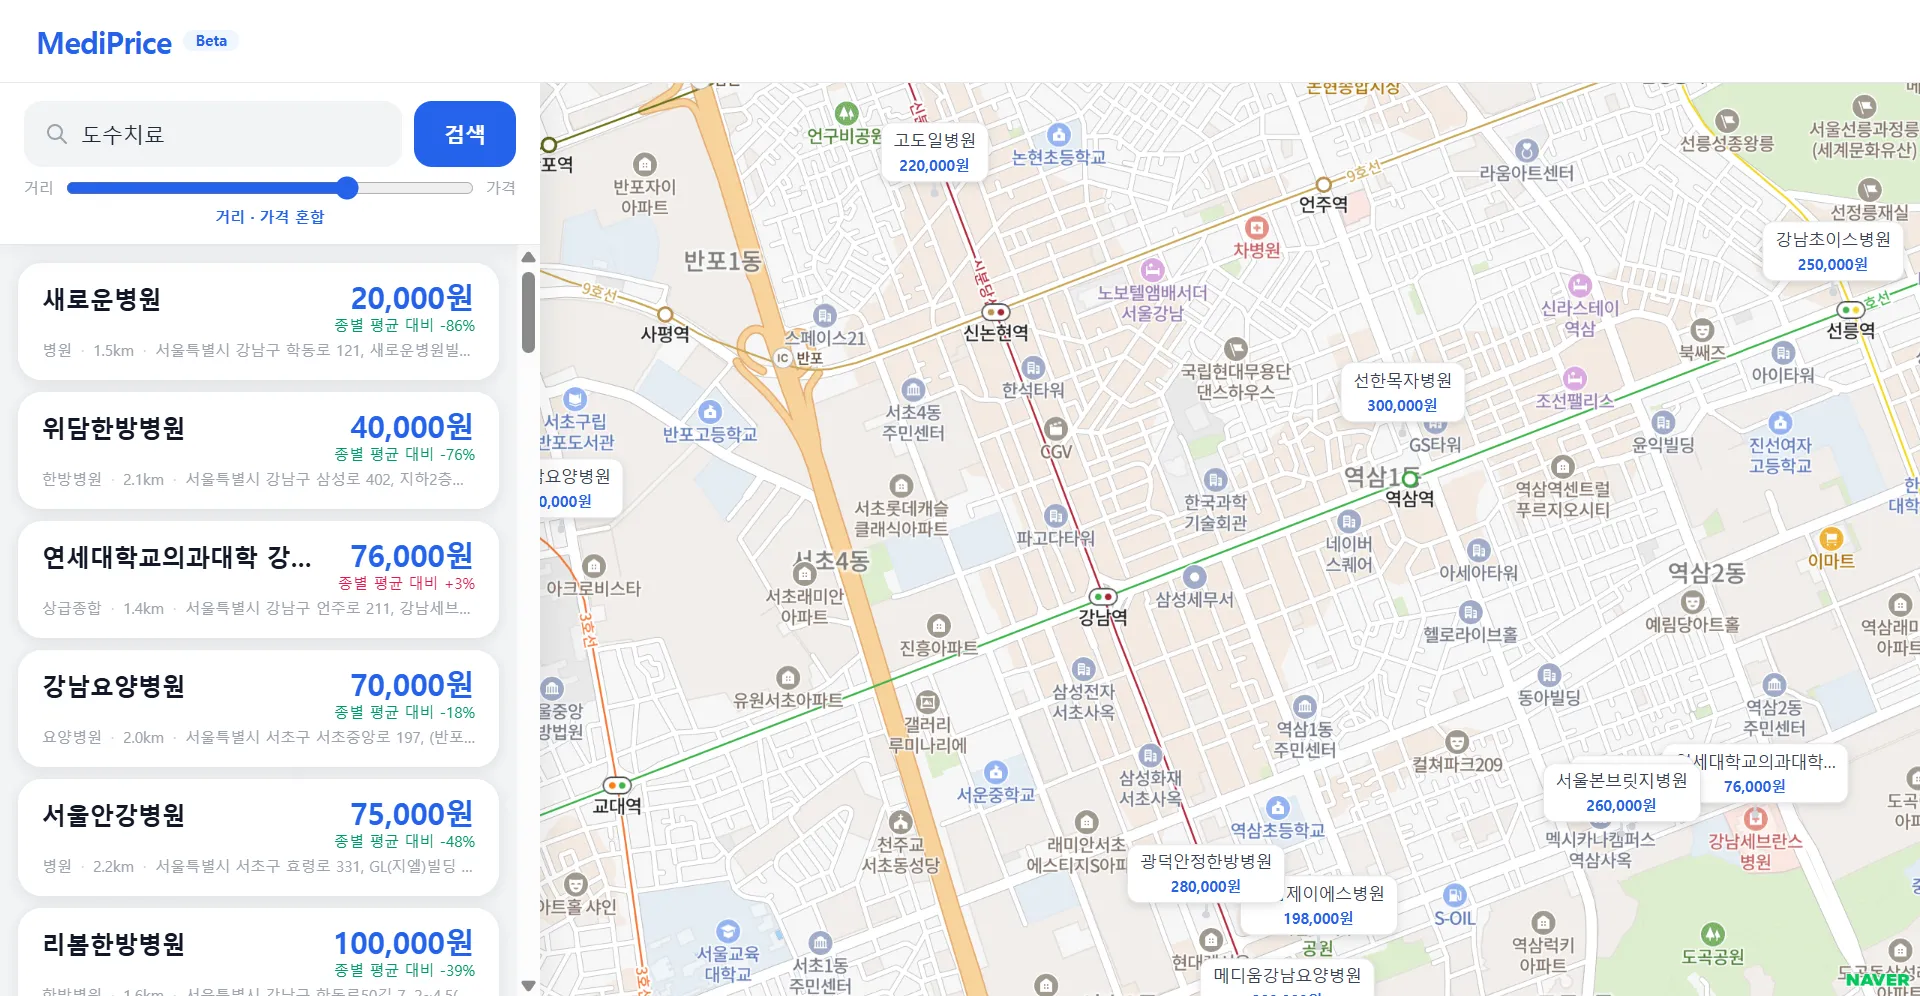The image size is (1920, 996).
Task: Click the 삼성세무서 map icon
Action: [x=1194, y=576]
